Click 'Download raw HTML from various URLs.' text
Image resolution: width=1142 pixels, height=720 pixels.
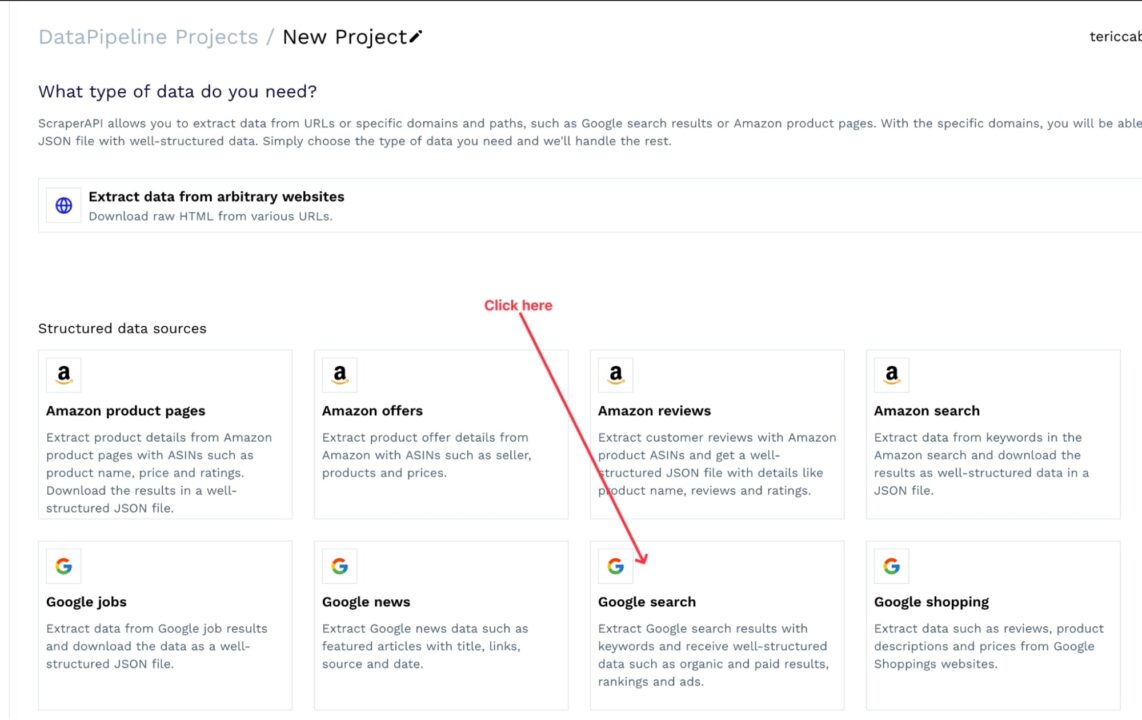point(210,216)
